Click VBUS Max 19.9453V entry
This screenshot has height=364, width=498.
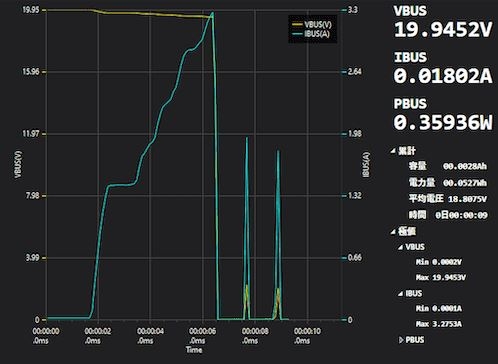coord(440,277)
